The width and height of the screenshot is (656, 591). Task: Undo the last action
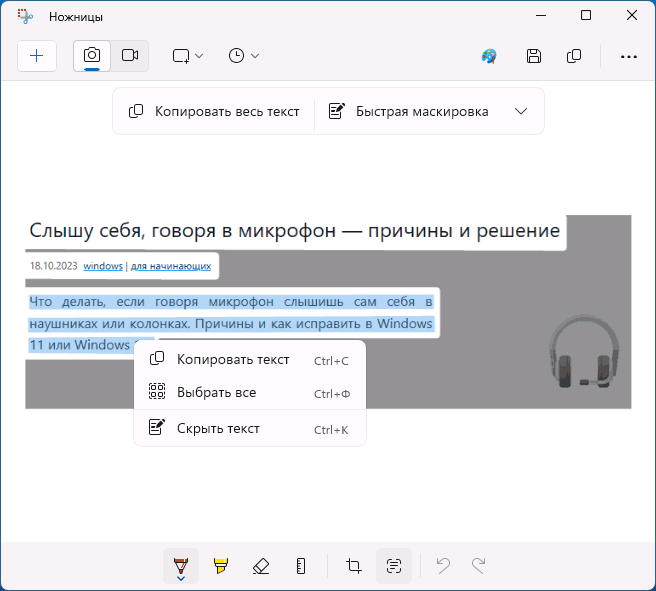pos(443,566)
